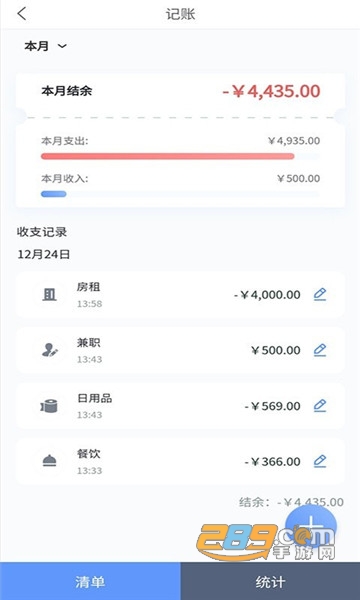This screenshot has height=600, width=360.
Task: Open the 餐饮 -¥366.00 record
Action: tap(180, 461)
